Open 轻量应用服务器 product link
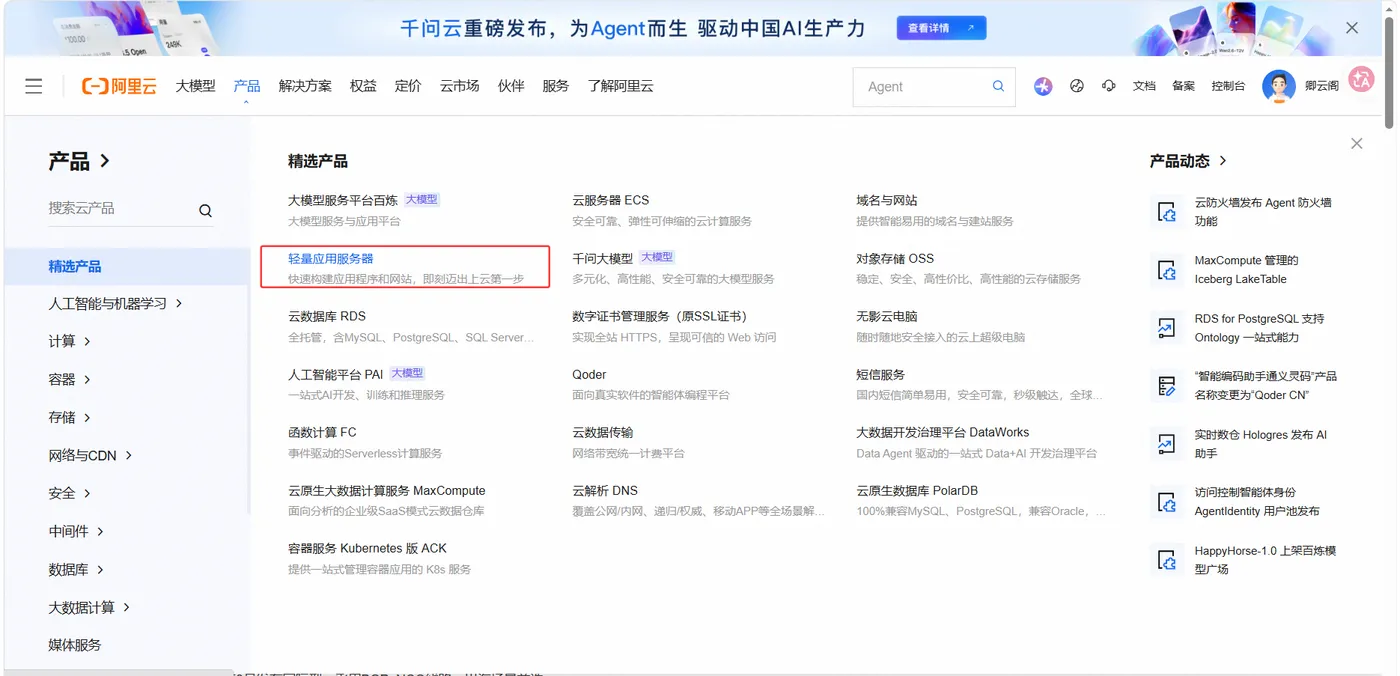 pyautogui.click(x=331, y=258)
